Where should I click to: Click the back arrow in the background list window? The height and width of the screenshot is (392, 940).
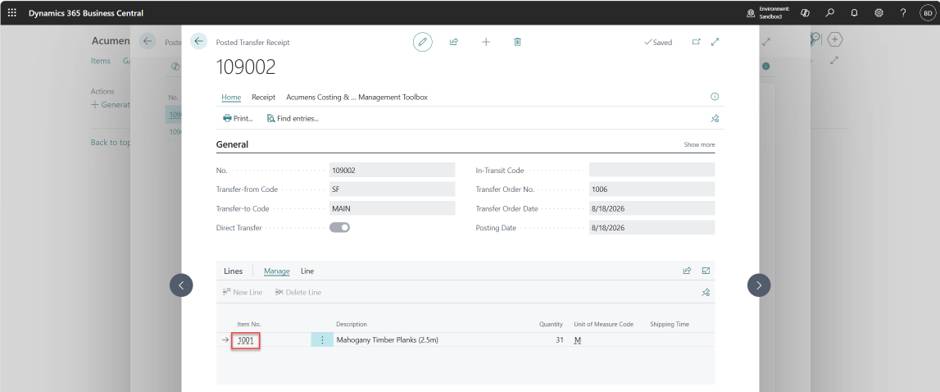pyautogui.click(x=147, y=41)
